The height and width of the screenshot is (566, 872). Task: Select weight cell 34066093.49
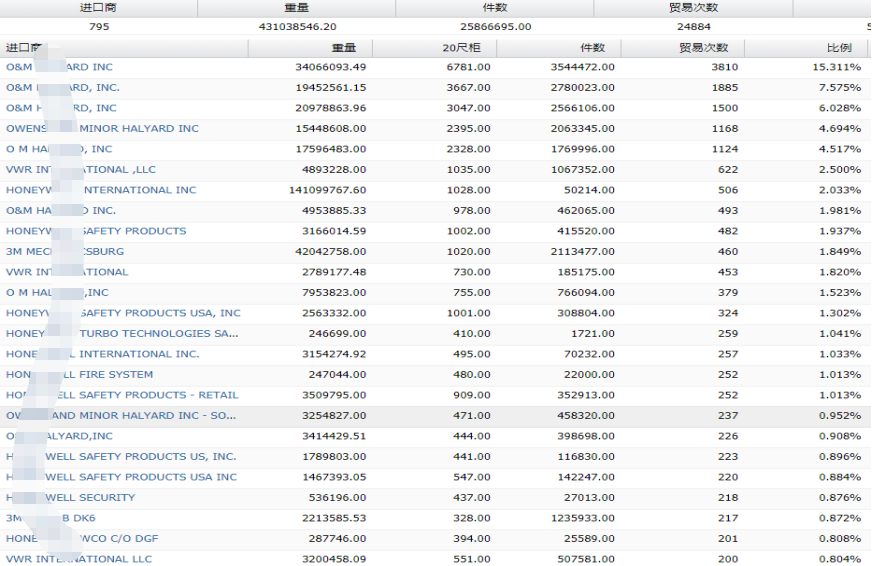tap(330, 67)
